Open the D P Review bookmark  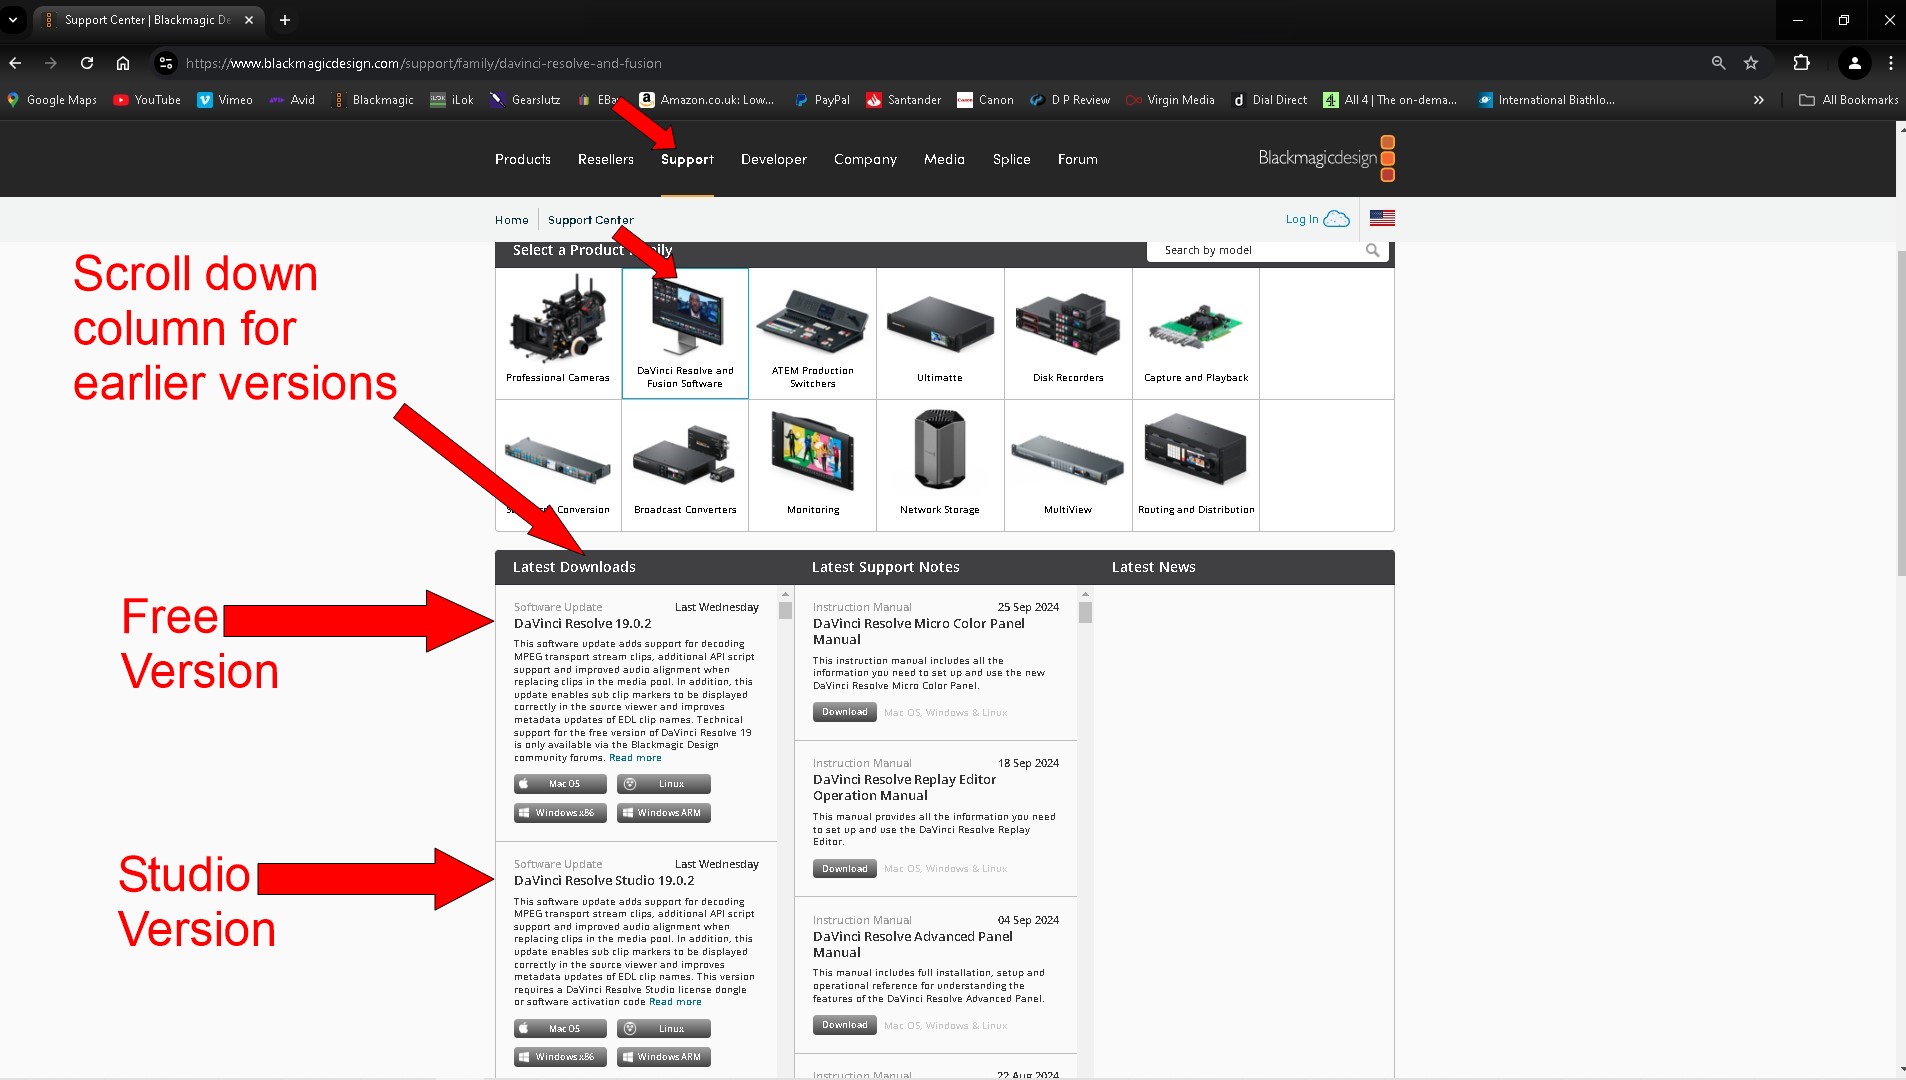(x=1070, y=100)
